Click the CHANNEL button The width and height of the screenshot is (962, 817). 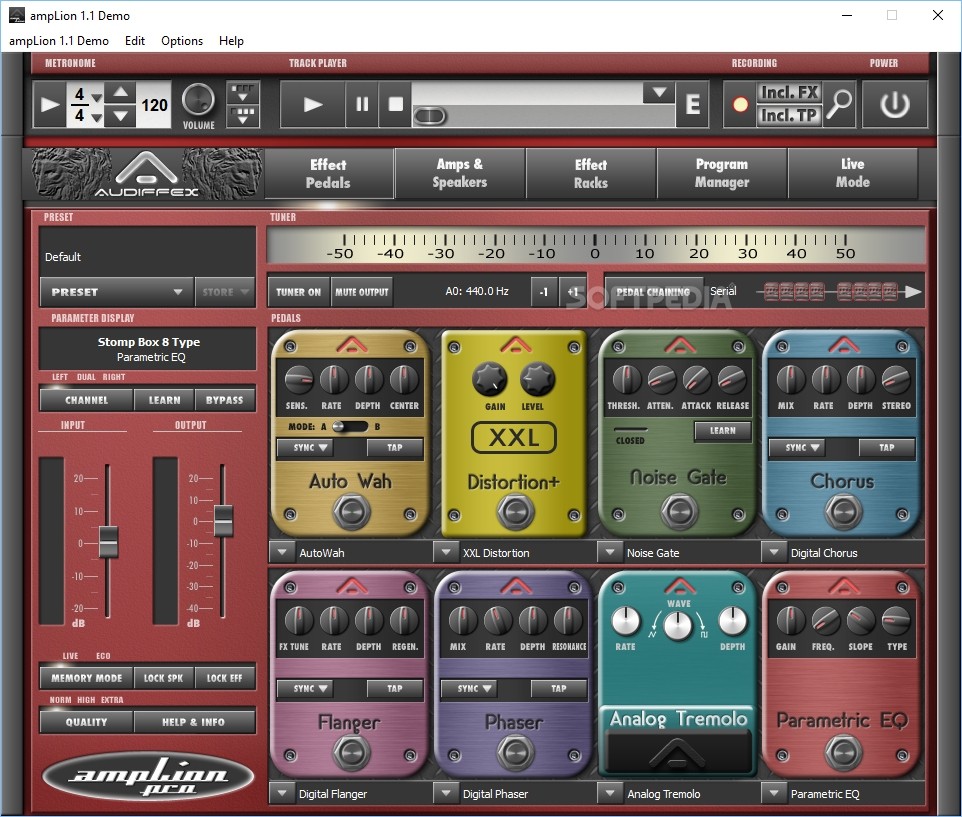[87, 400]
